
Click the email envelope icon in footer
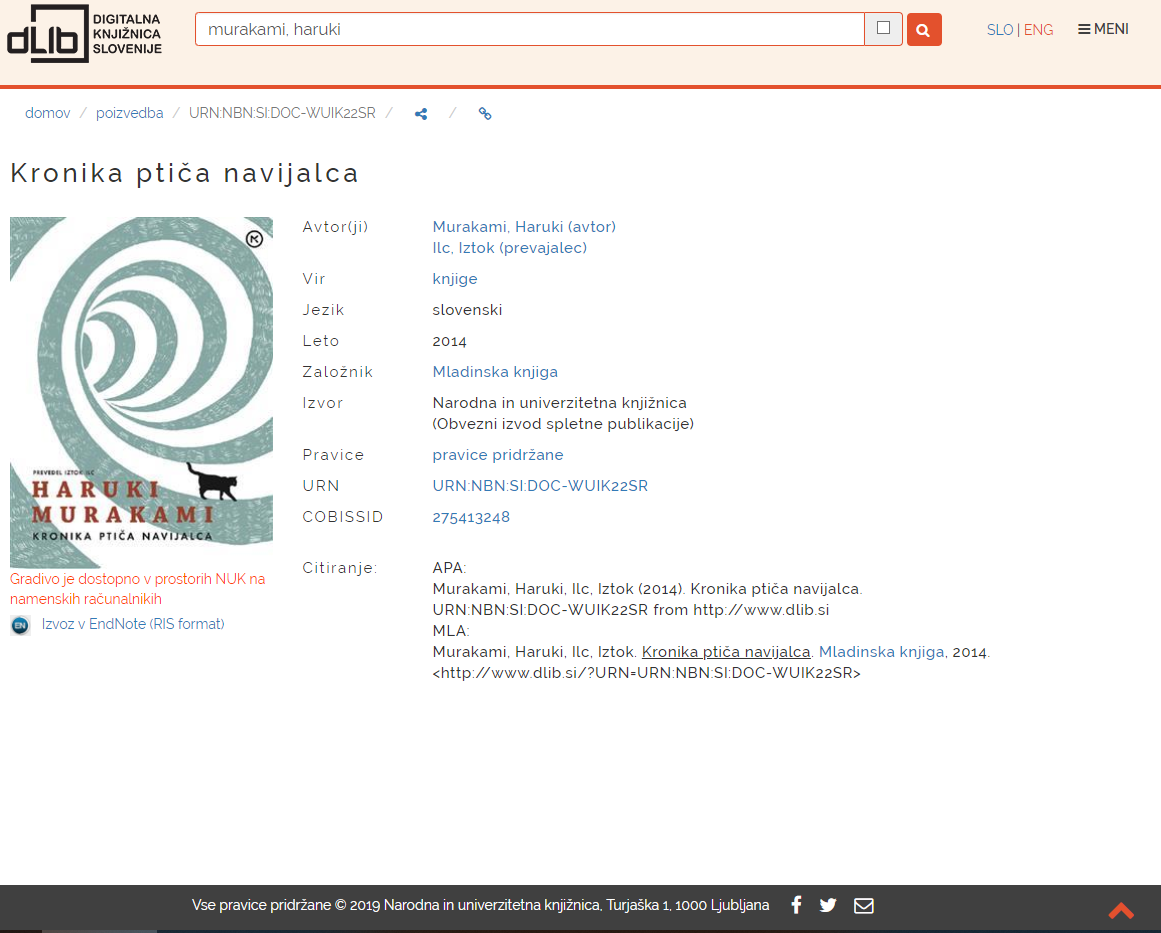click(x=863, y=906)
